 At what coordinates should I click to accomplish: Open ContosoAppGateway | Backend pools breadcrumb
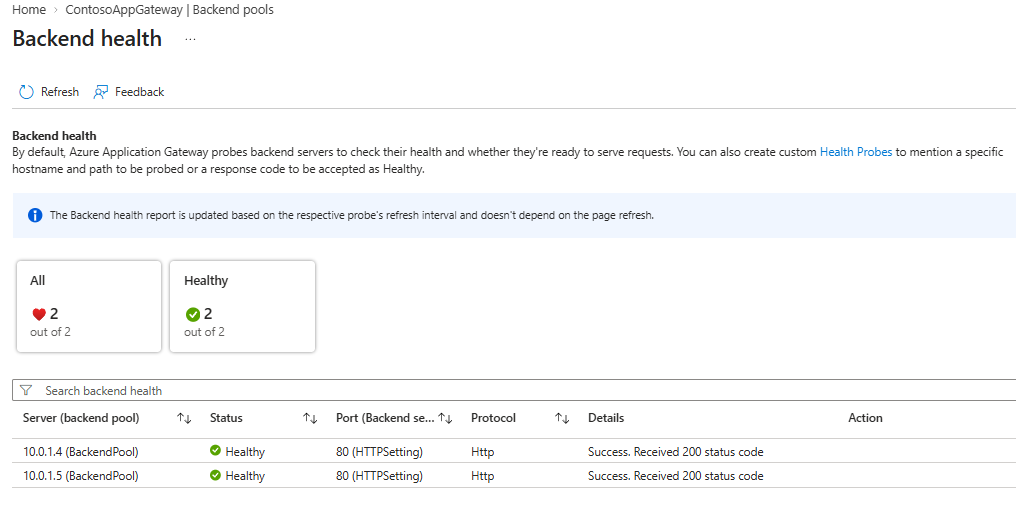pos(169,10)
